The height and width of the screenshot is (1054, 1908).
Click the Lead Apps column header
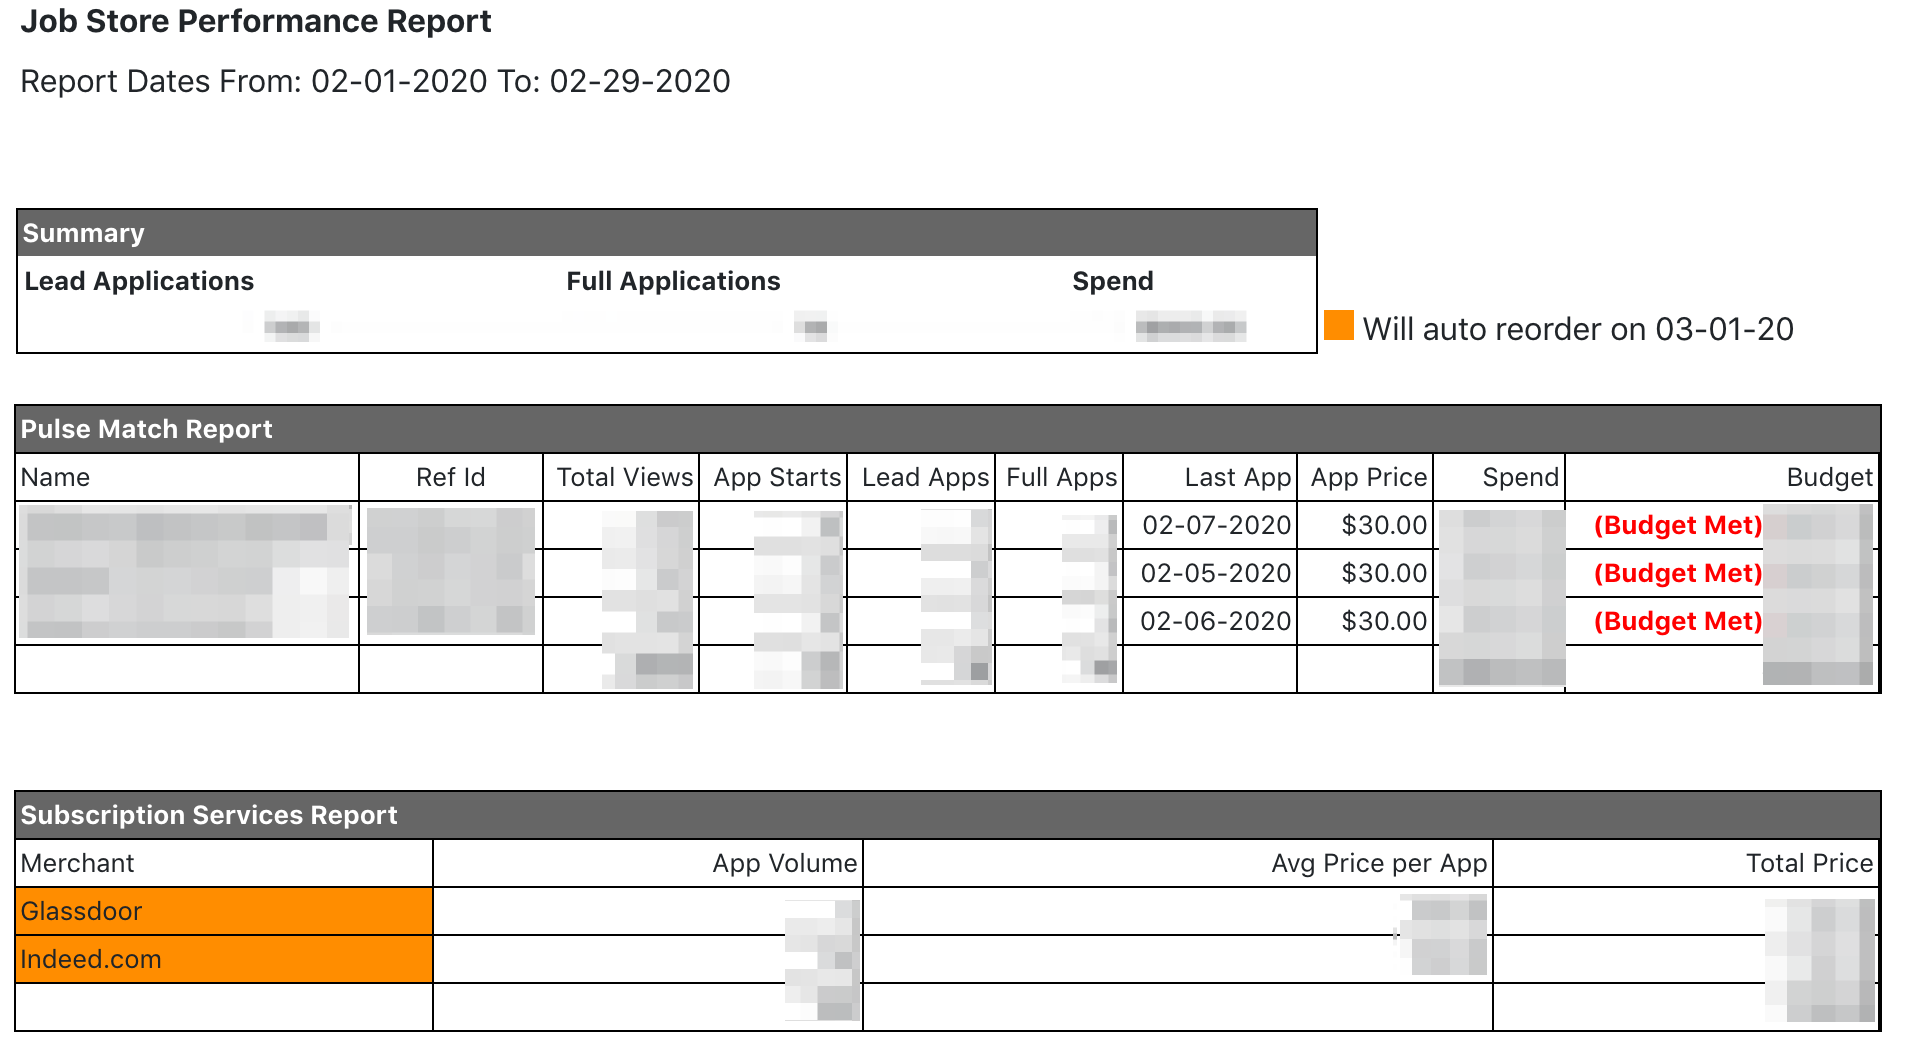tap(925, 477)
